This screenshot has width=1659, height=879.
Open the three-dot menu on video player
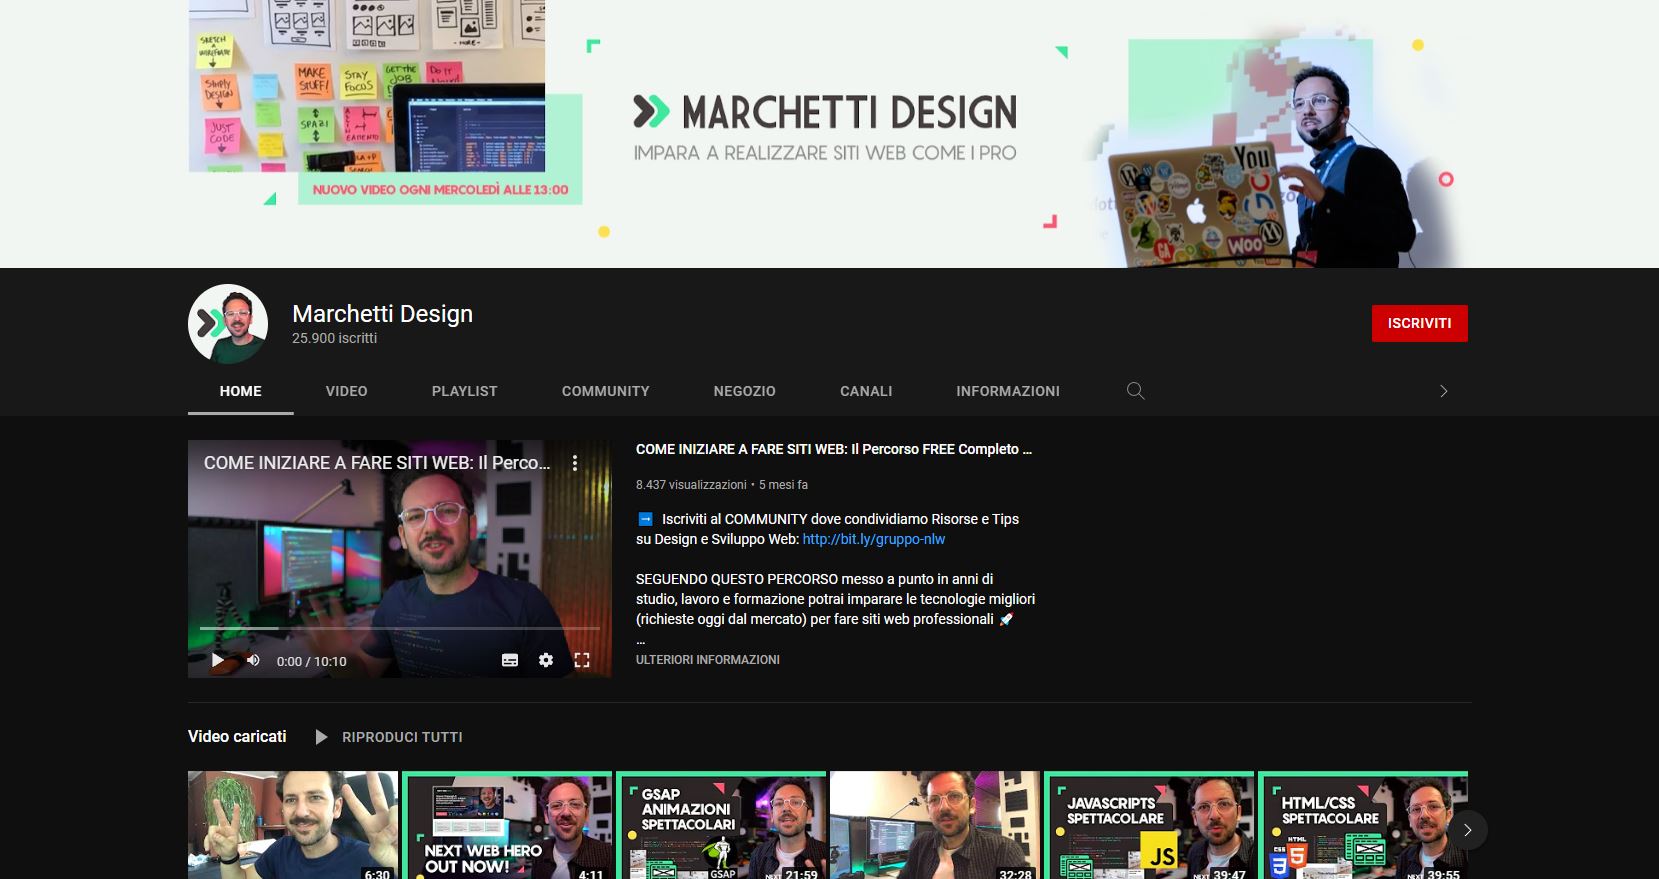575,463
